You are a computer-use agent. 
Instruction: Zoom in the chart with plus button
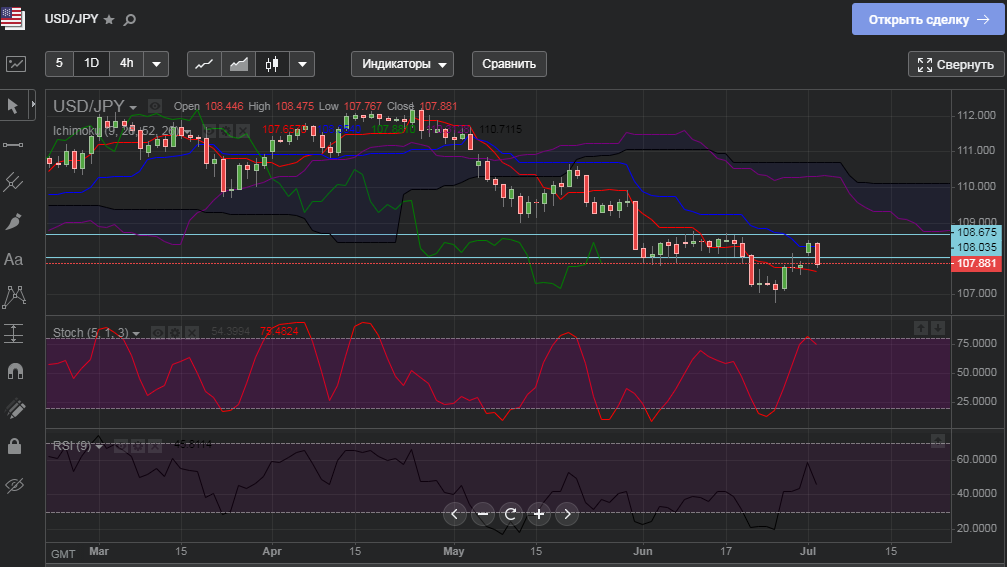click(539, 514)
